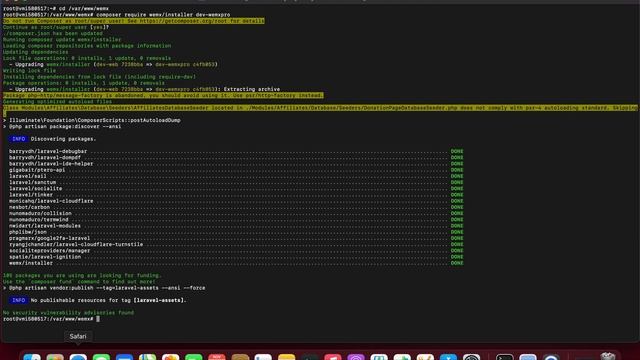Open the Trash in the Dock
This screenshot has width=640, height=360.
pyautogui.click(x=607, y=356)
